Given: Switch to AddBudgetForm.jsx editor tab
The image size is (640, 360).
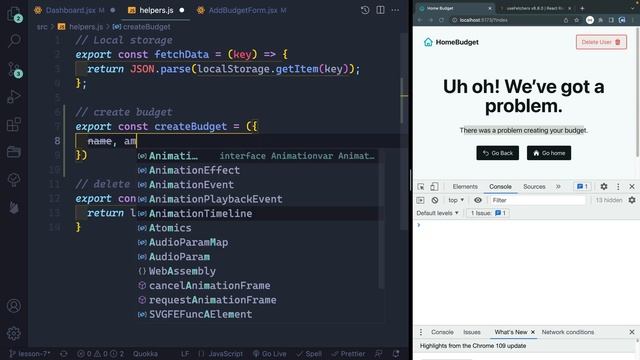Looking at the screenshot, I should click(242, 10).
